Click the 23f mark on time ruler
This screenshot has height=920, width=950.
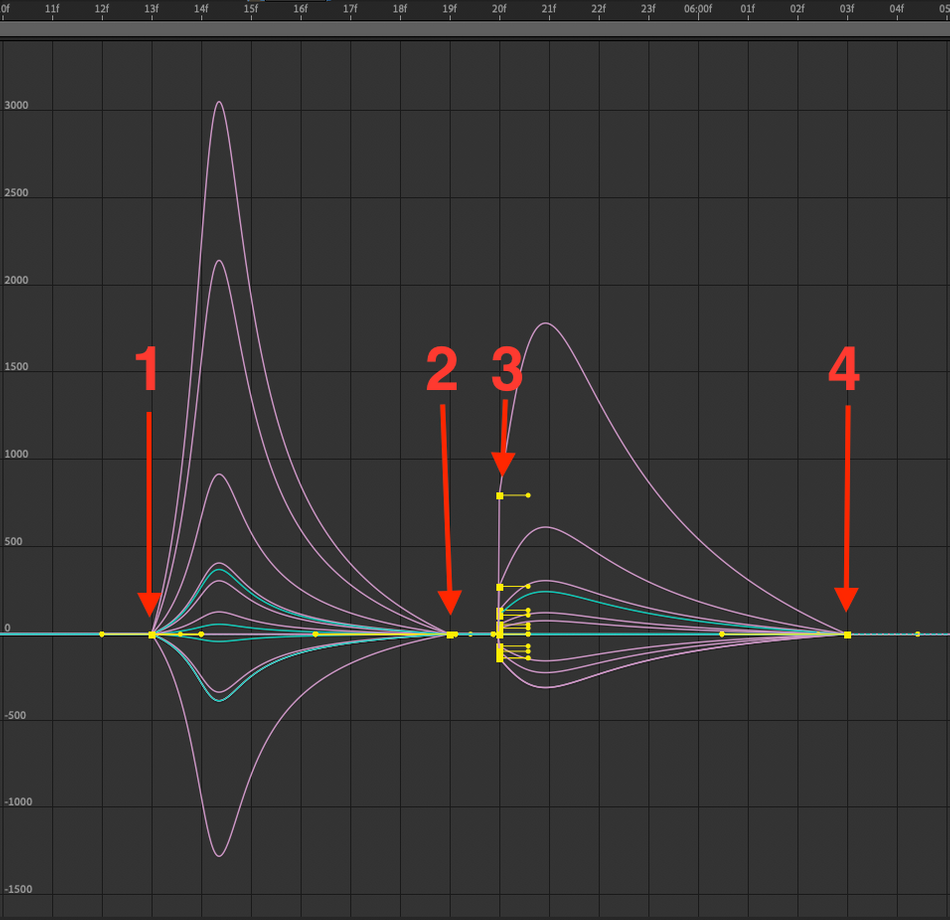648,9
